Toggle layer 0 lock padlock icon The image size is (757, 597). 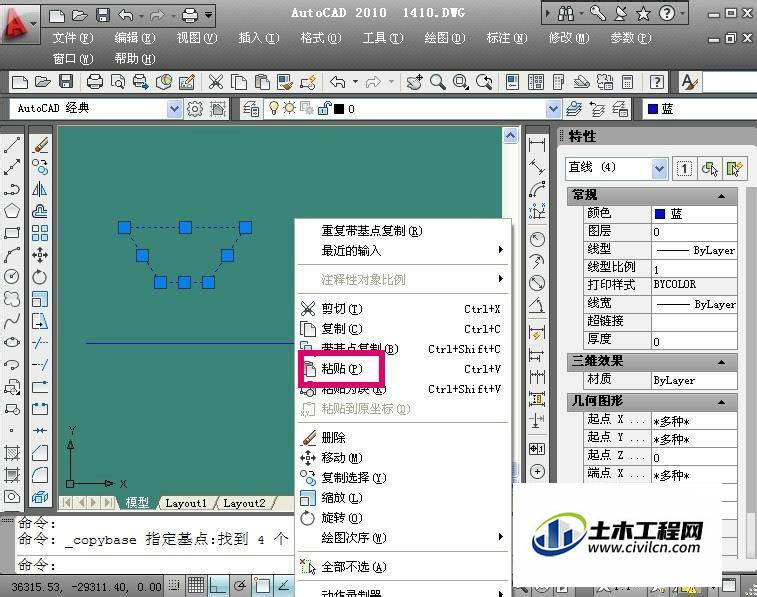[x=324, y=109]
